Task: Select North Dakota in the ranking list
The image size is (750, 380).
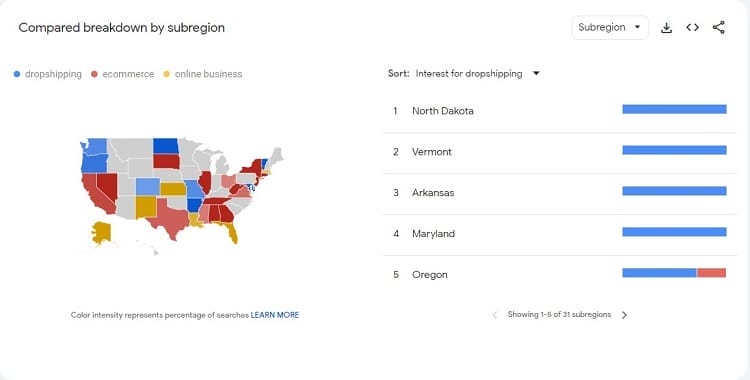Action: coord(560,111)
